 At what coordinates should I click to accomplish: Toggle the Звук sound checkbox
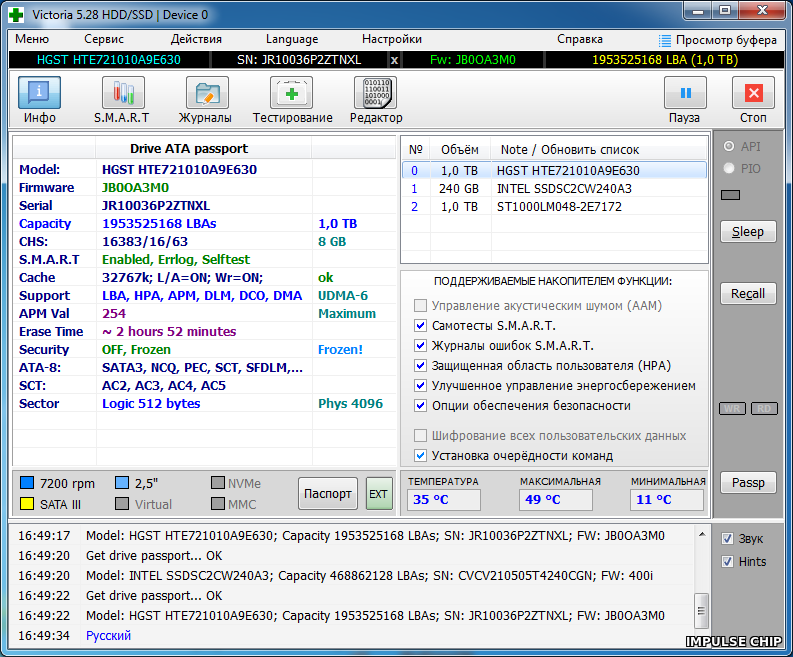pos(727,539)
